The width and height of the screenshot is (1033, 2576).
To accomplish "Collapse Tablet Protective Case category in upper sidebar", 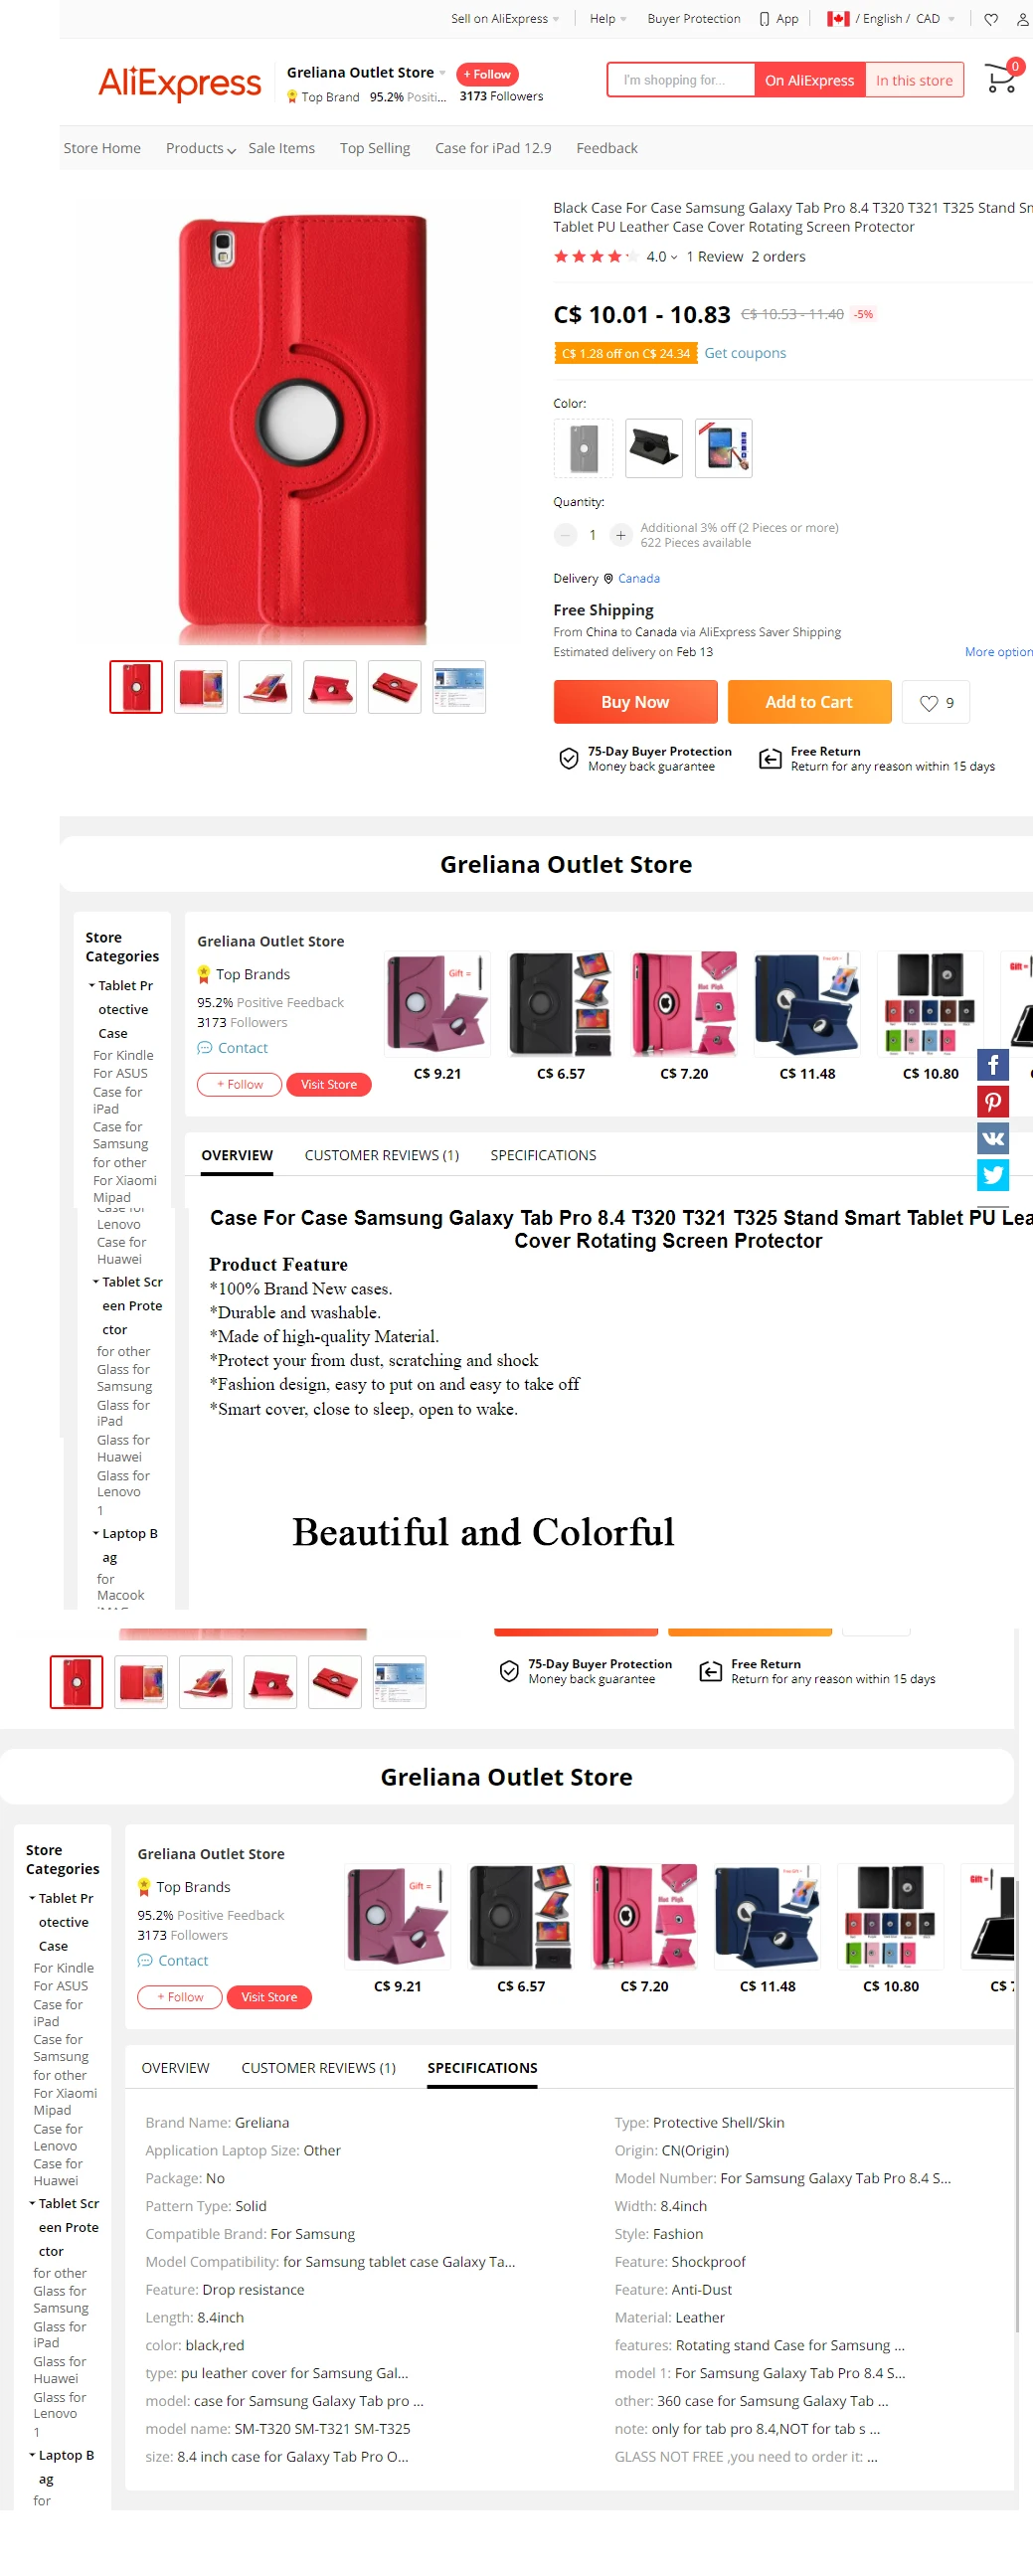I will [x=92, y=985].
